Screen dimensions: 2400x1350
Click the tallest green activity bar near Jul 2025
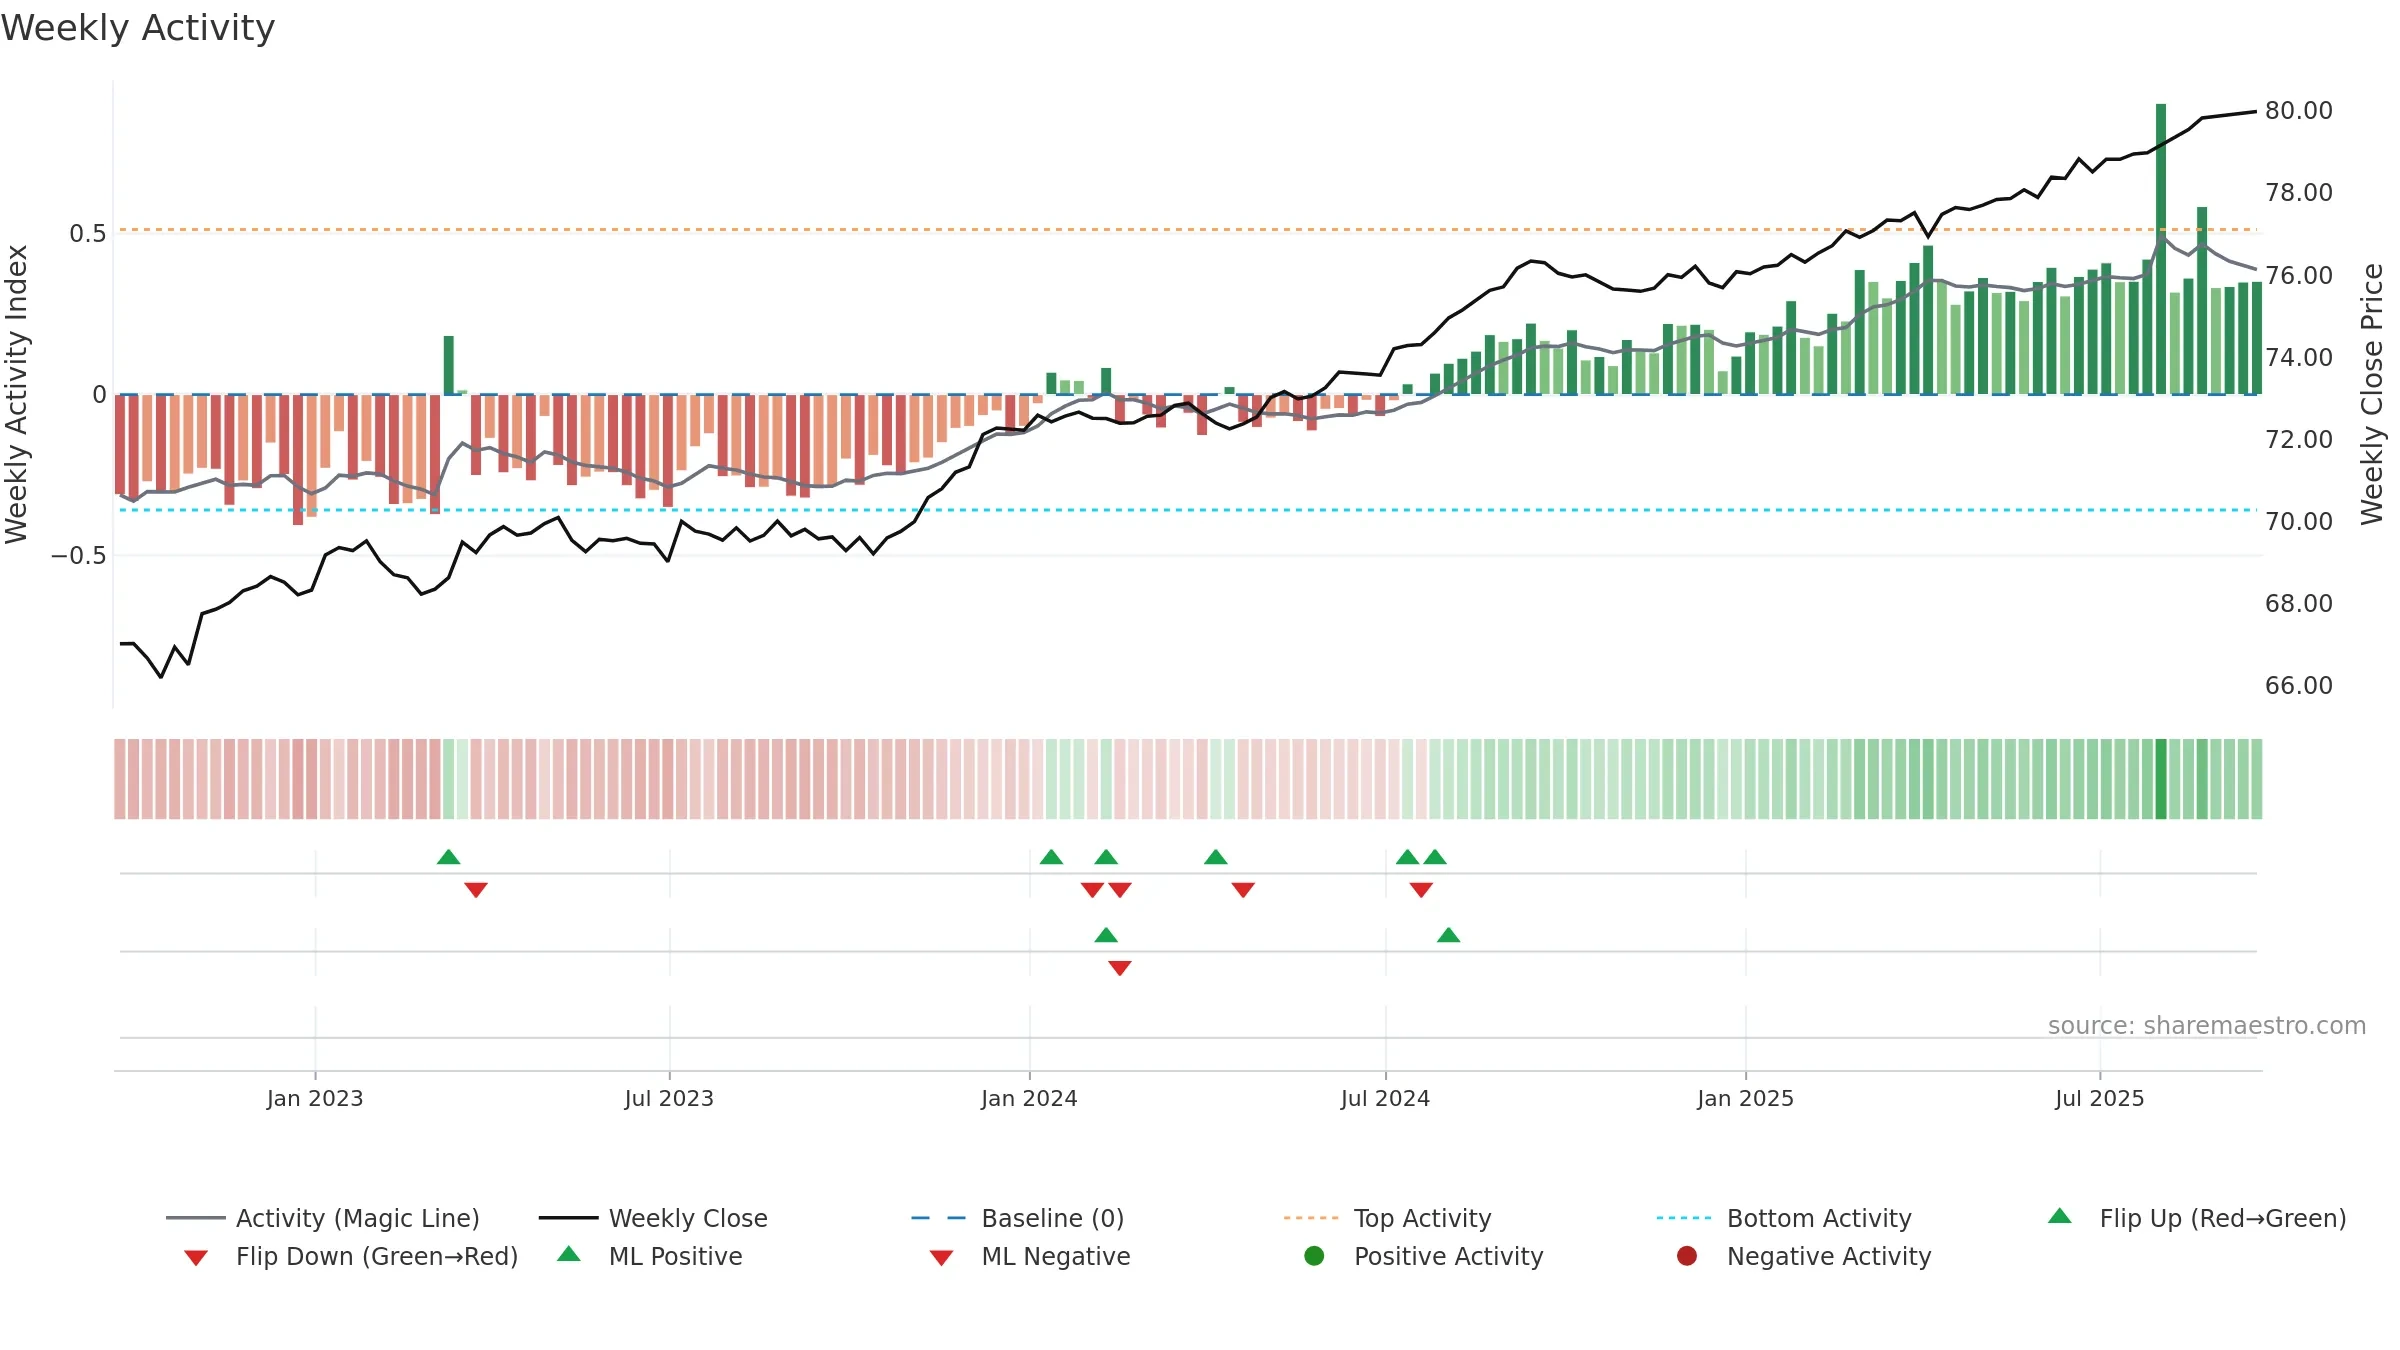tap(2161, 249)
